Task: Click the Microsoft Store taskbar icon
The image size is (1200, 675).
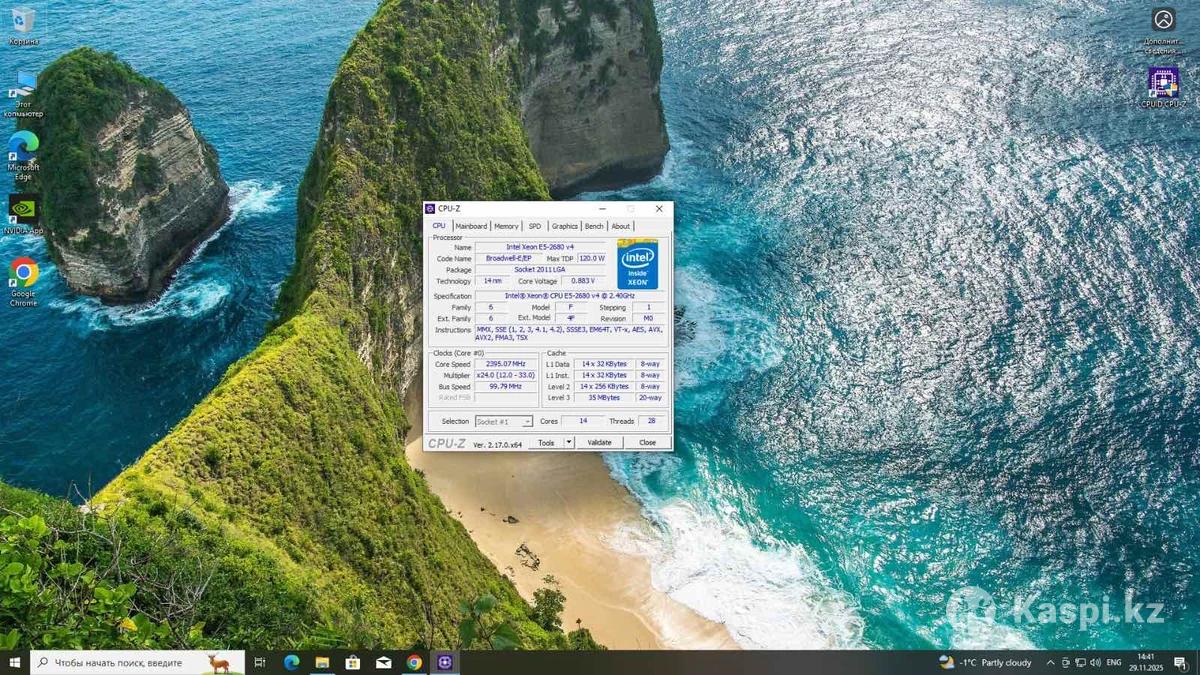Action: 353,663
